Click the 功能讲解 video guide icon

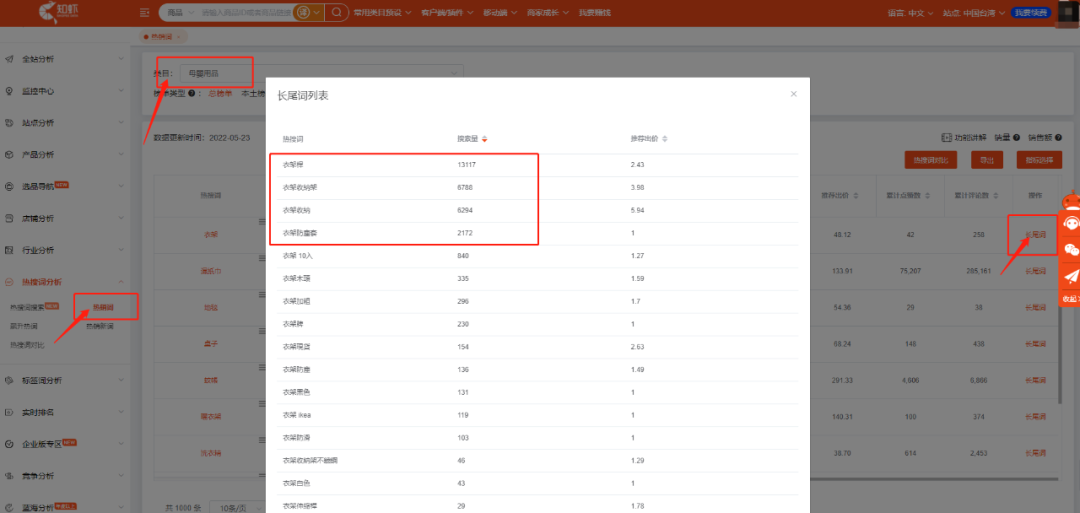pos(946,137)
